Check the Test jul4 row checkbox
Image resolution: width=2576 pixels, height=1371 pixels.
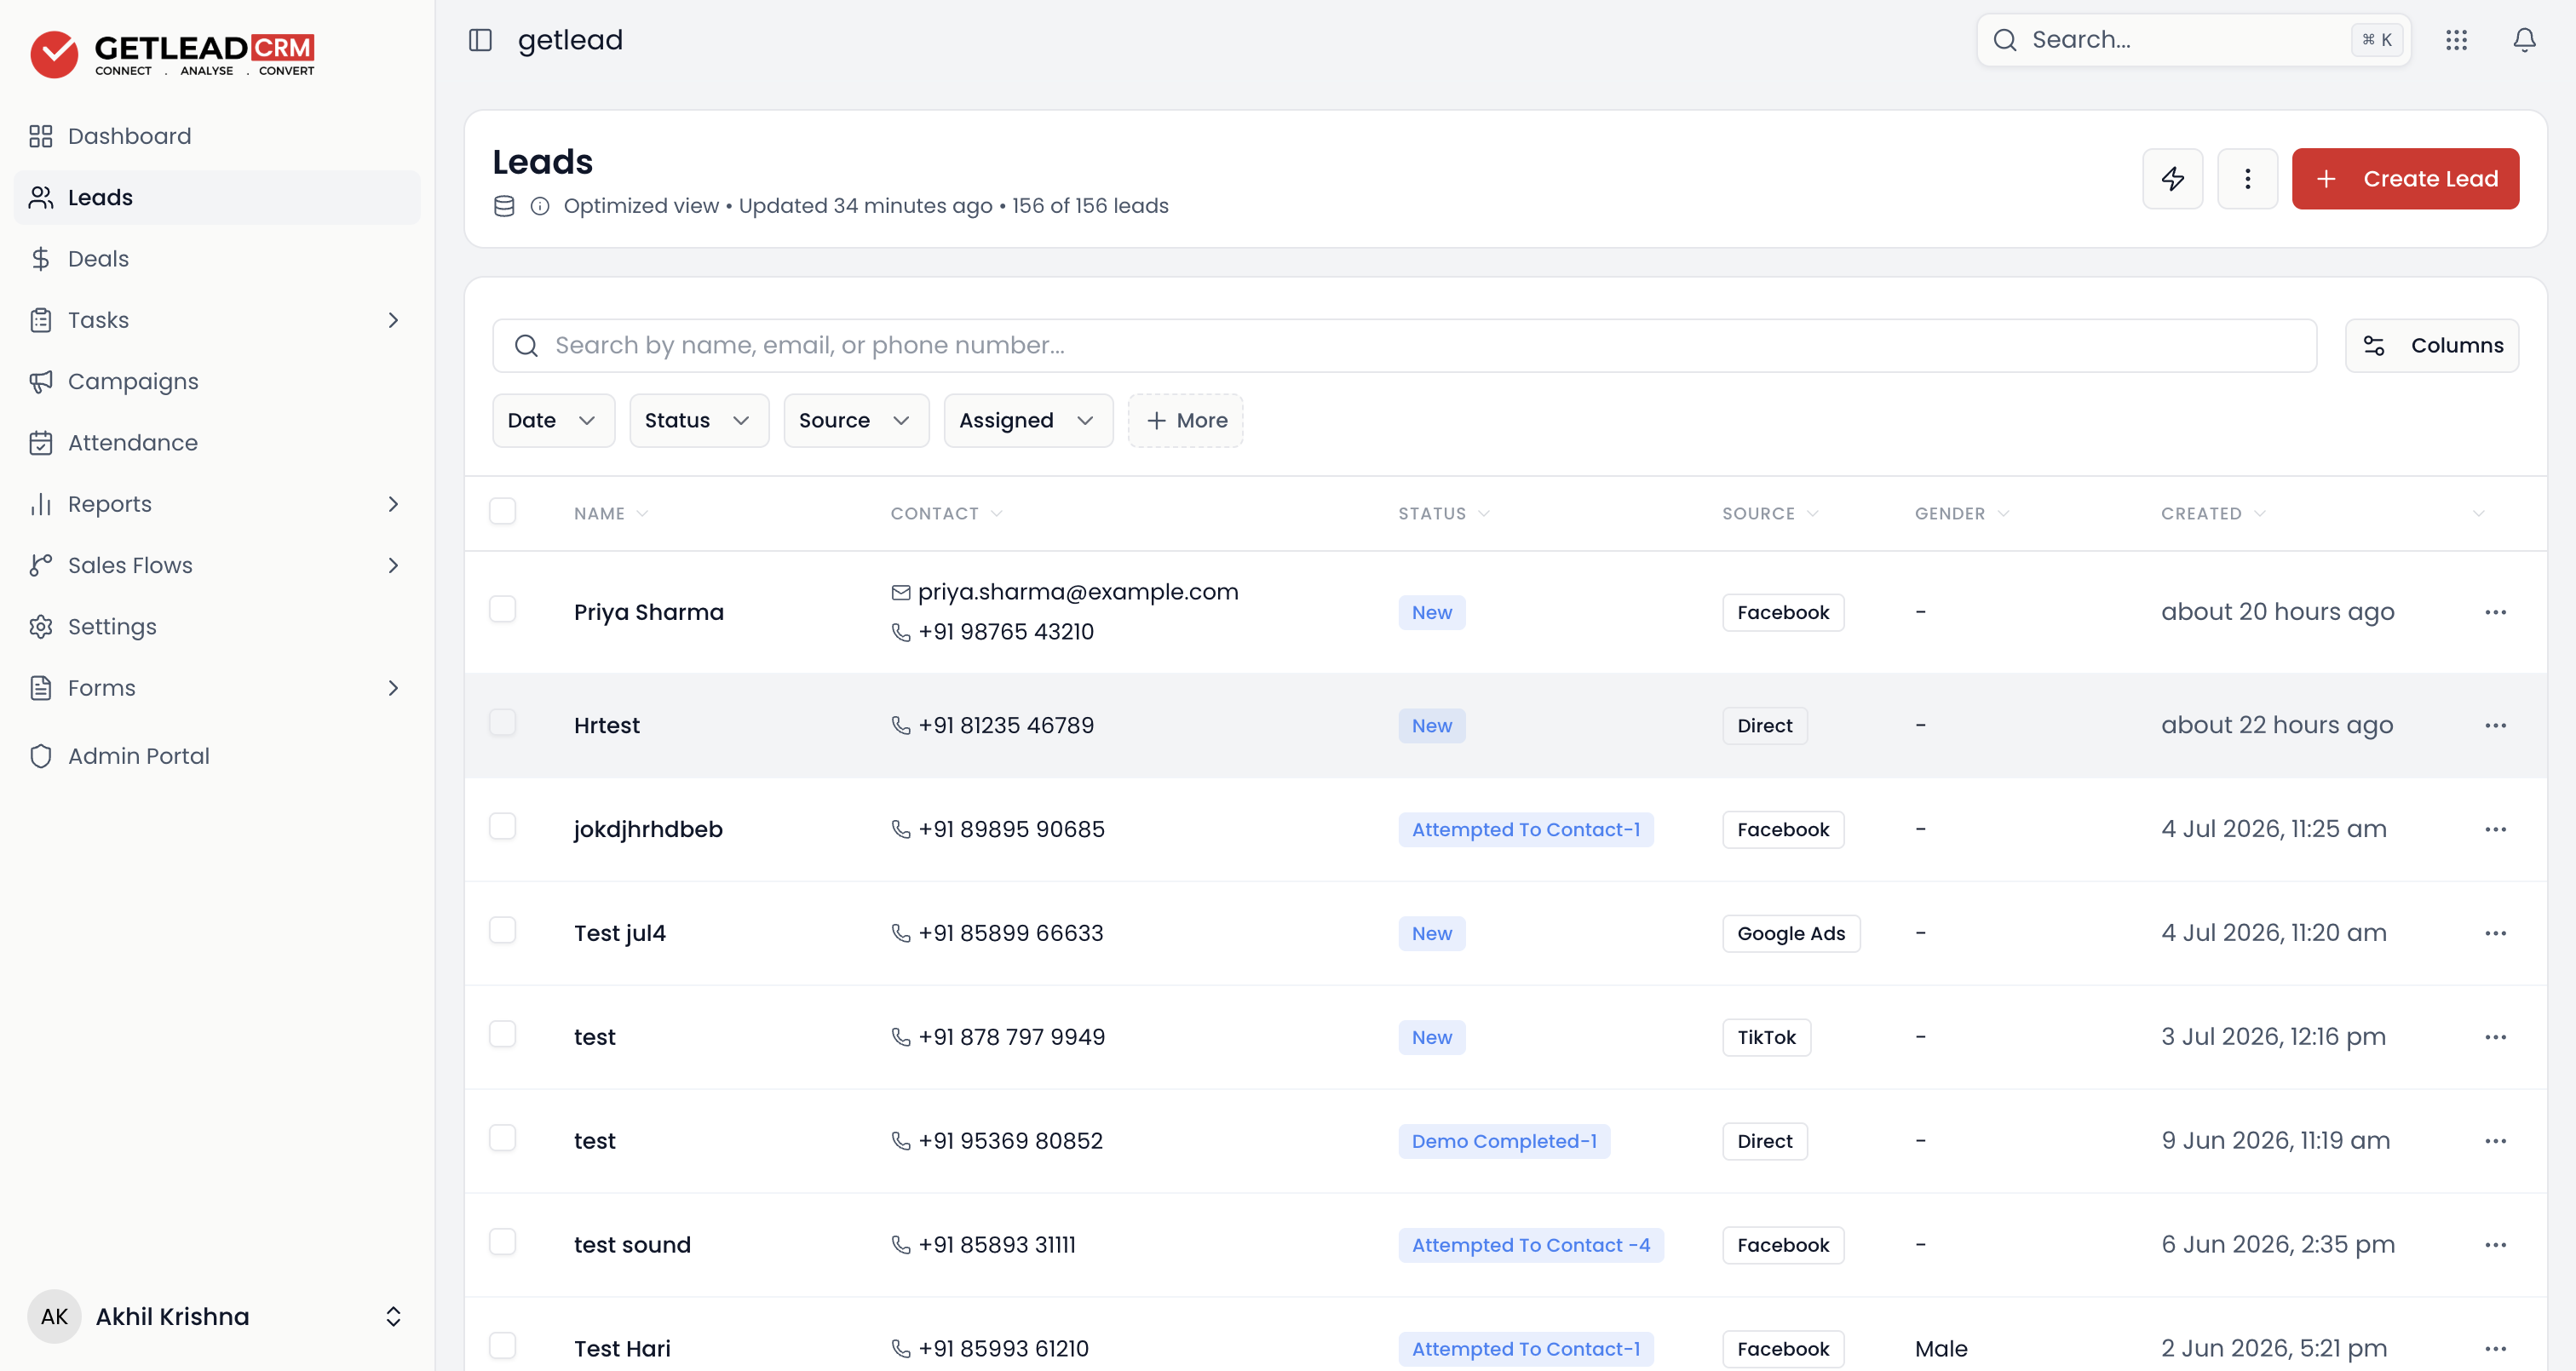click(502, 930)
